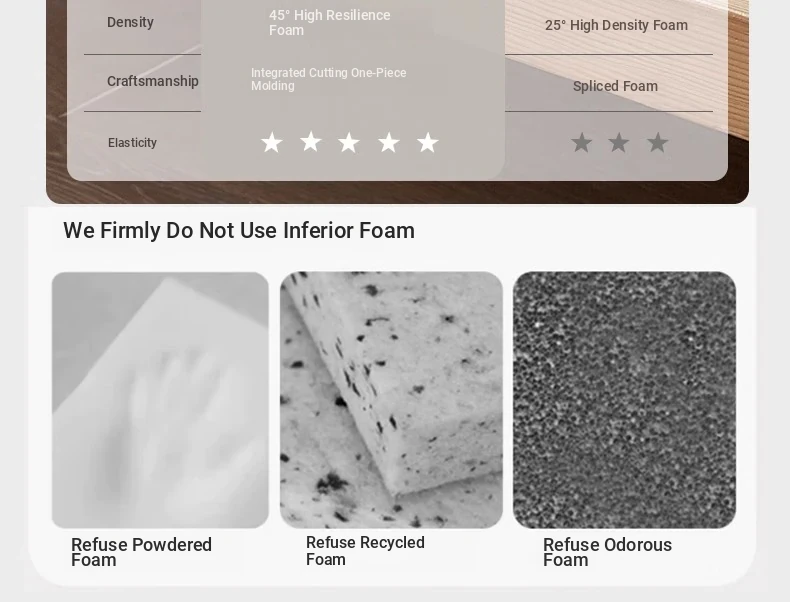Click the first white elasticity star
The height and width of the screenshot is (602, 790).
(x=272, y=143)
